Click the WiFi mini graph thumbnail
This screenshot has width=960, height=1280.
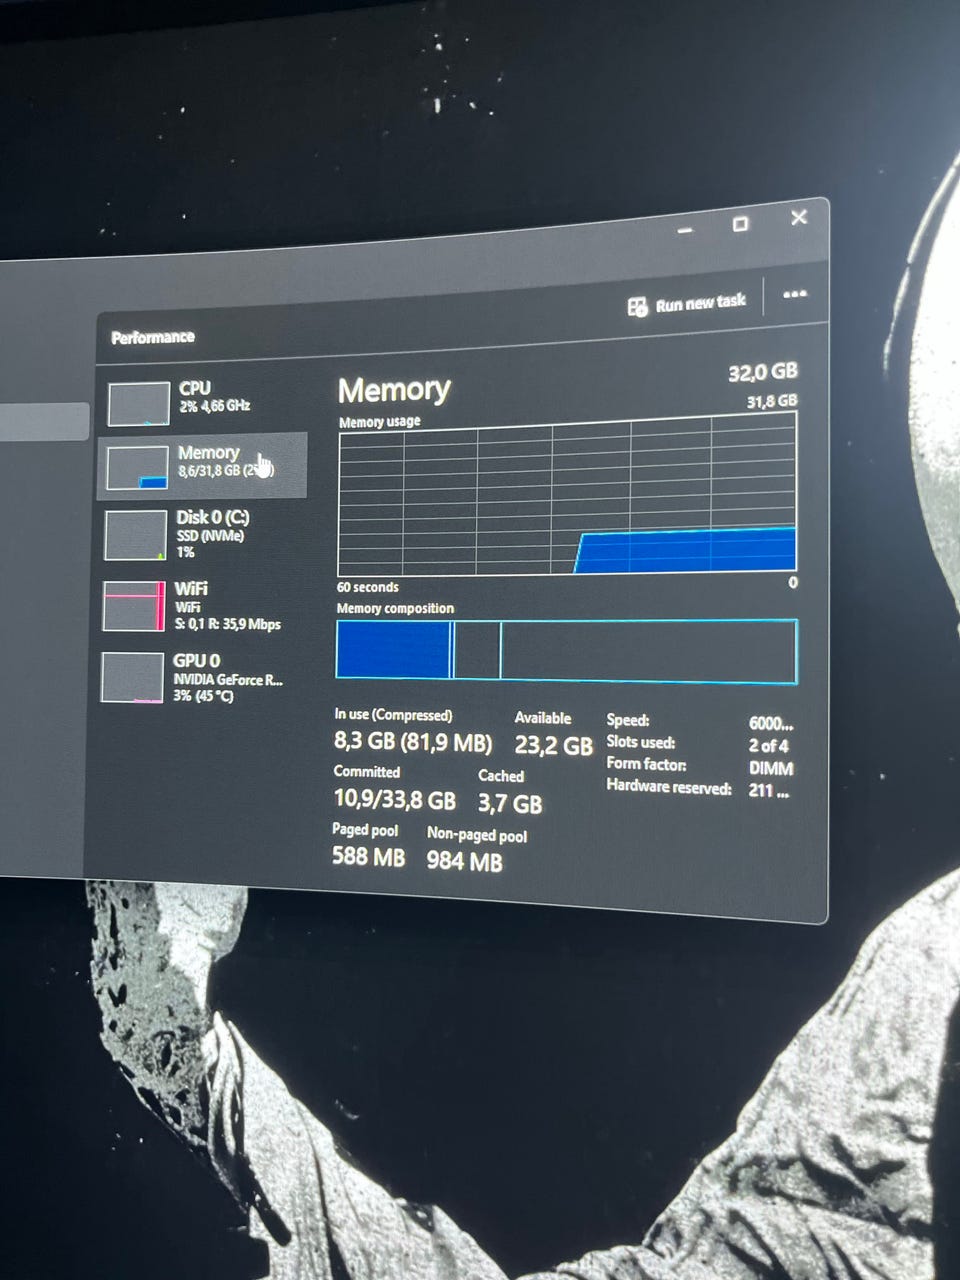[133, 606]
